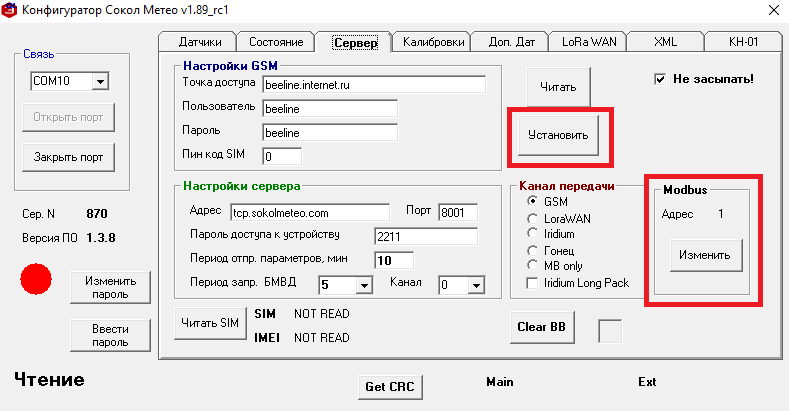Click the Clear BB button
This screenshot has height=411, width=789.
(542, 327)
